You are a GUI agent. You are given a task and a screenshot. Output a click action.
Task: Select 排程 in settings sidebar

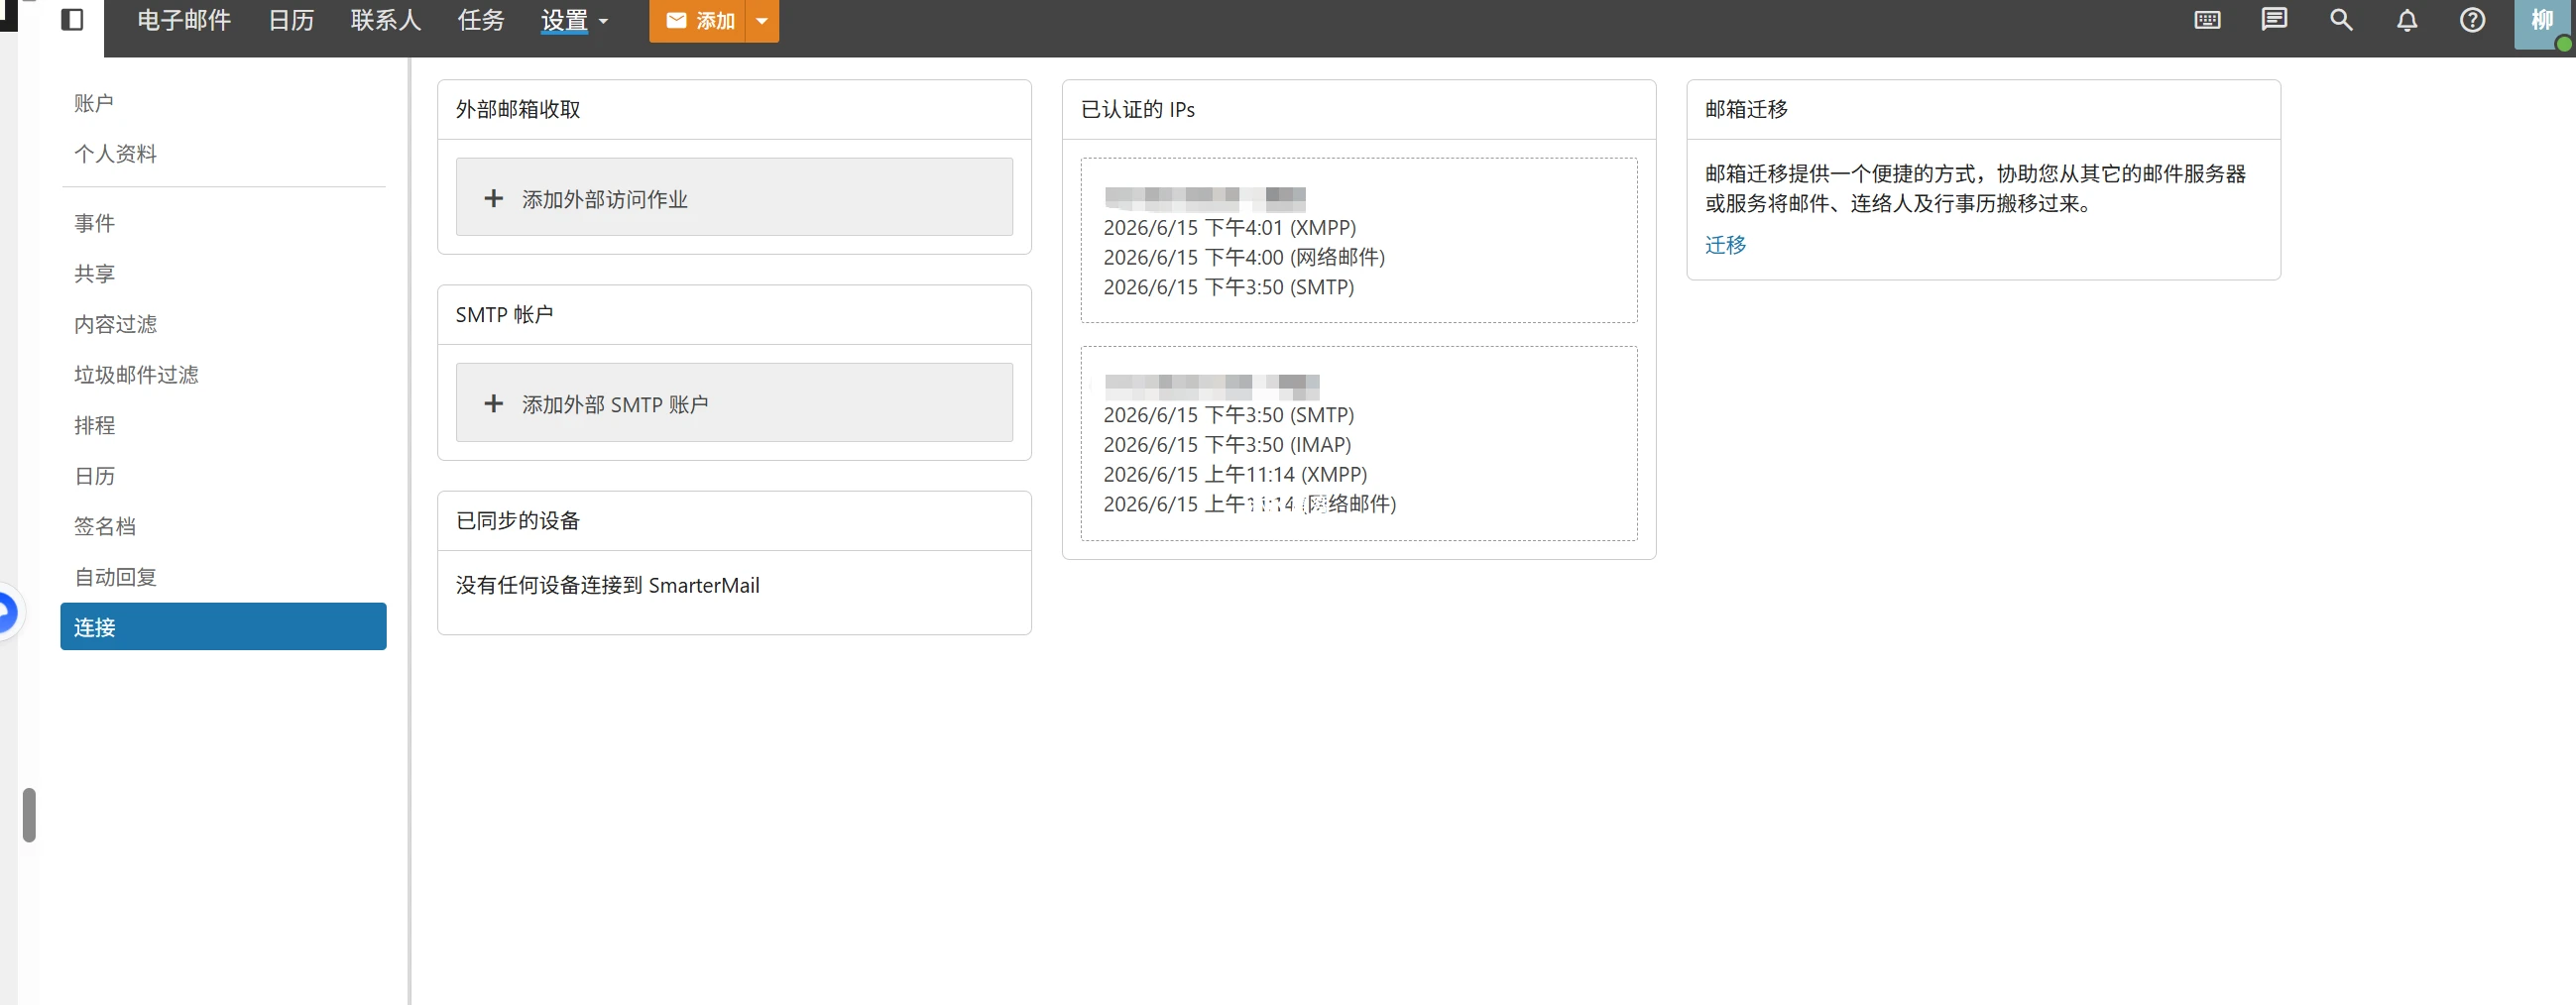94,425
